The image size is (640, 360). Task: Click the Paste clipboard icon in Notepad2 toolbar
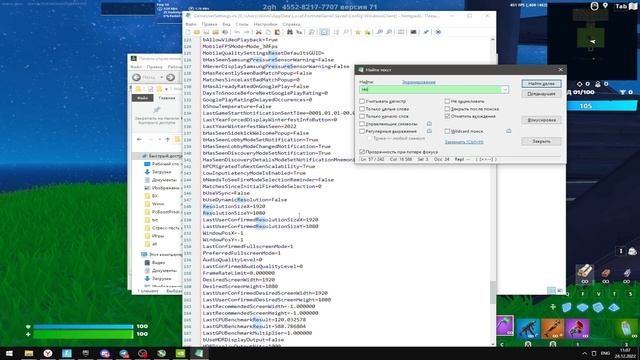point(277,32)
